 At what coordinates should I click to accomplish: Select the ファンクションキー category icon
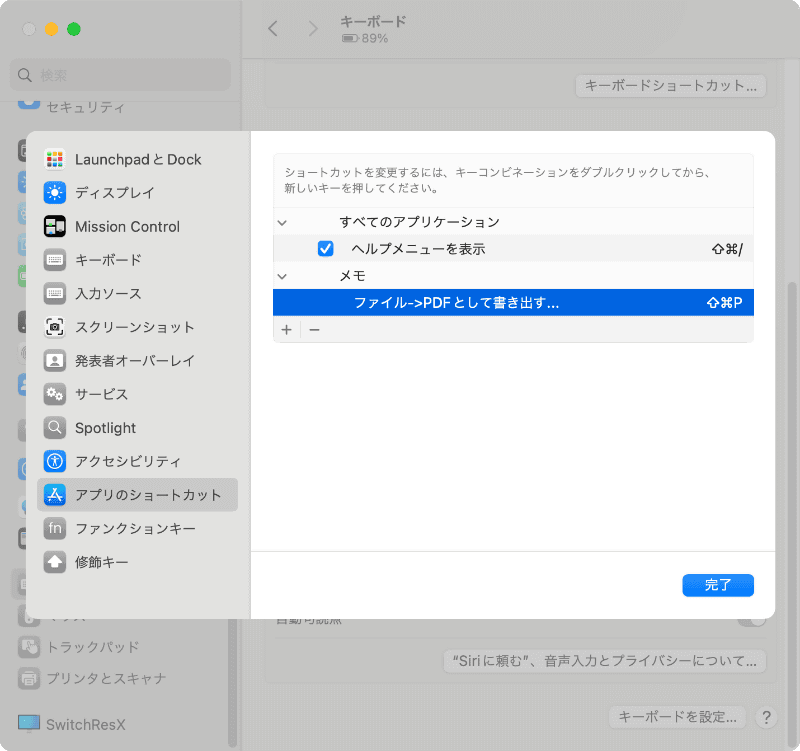(x=57, y=528)
